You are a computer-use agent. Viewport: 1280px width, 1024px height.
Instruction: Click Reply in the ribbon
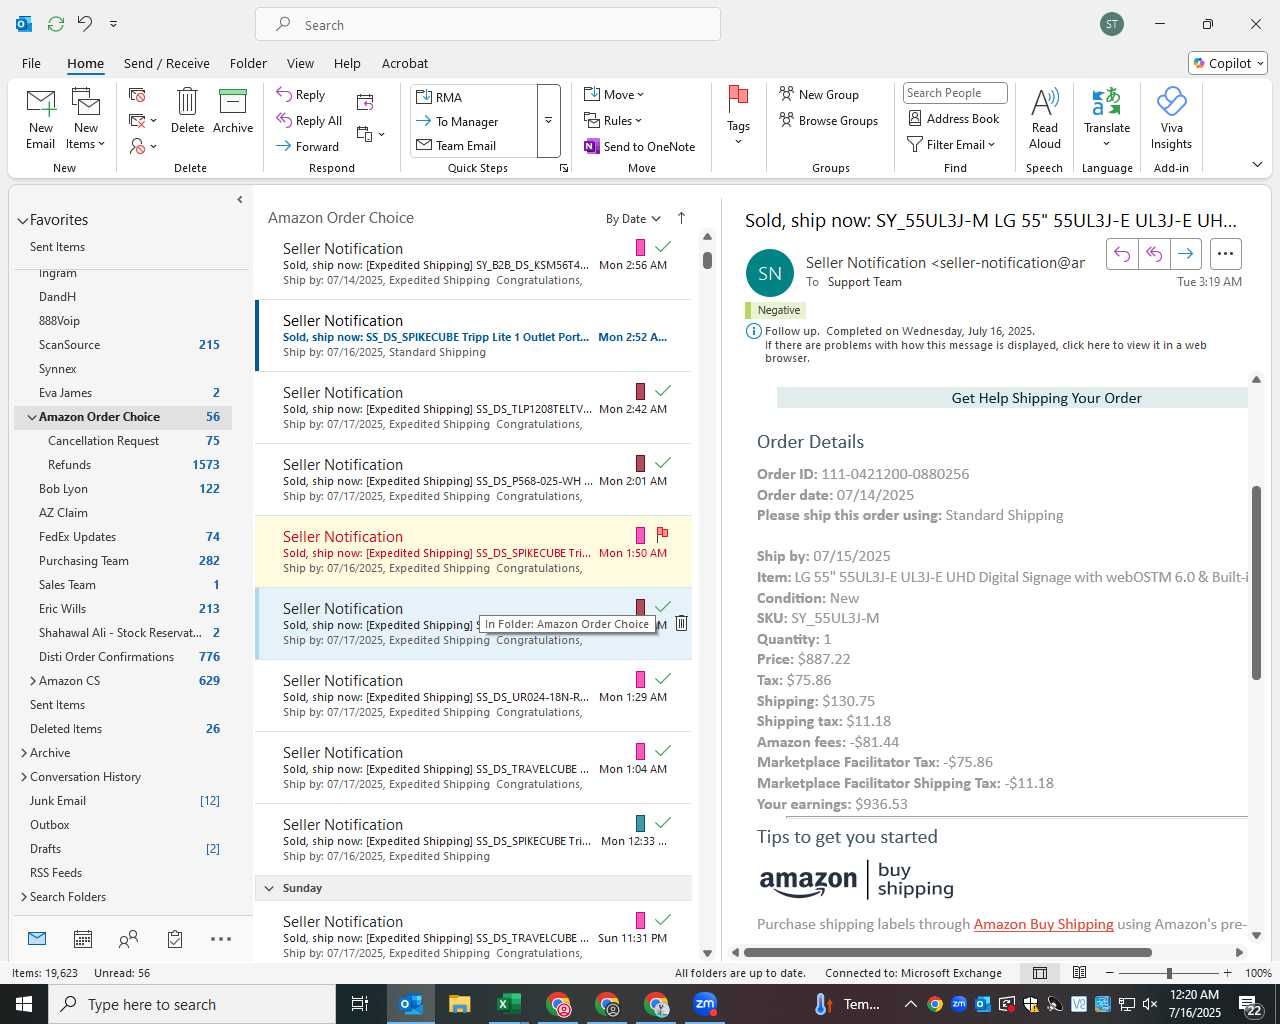[301, 95]
